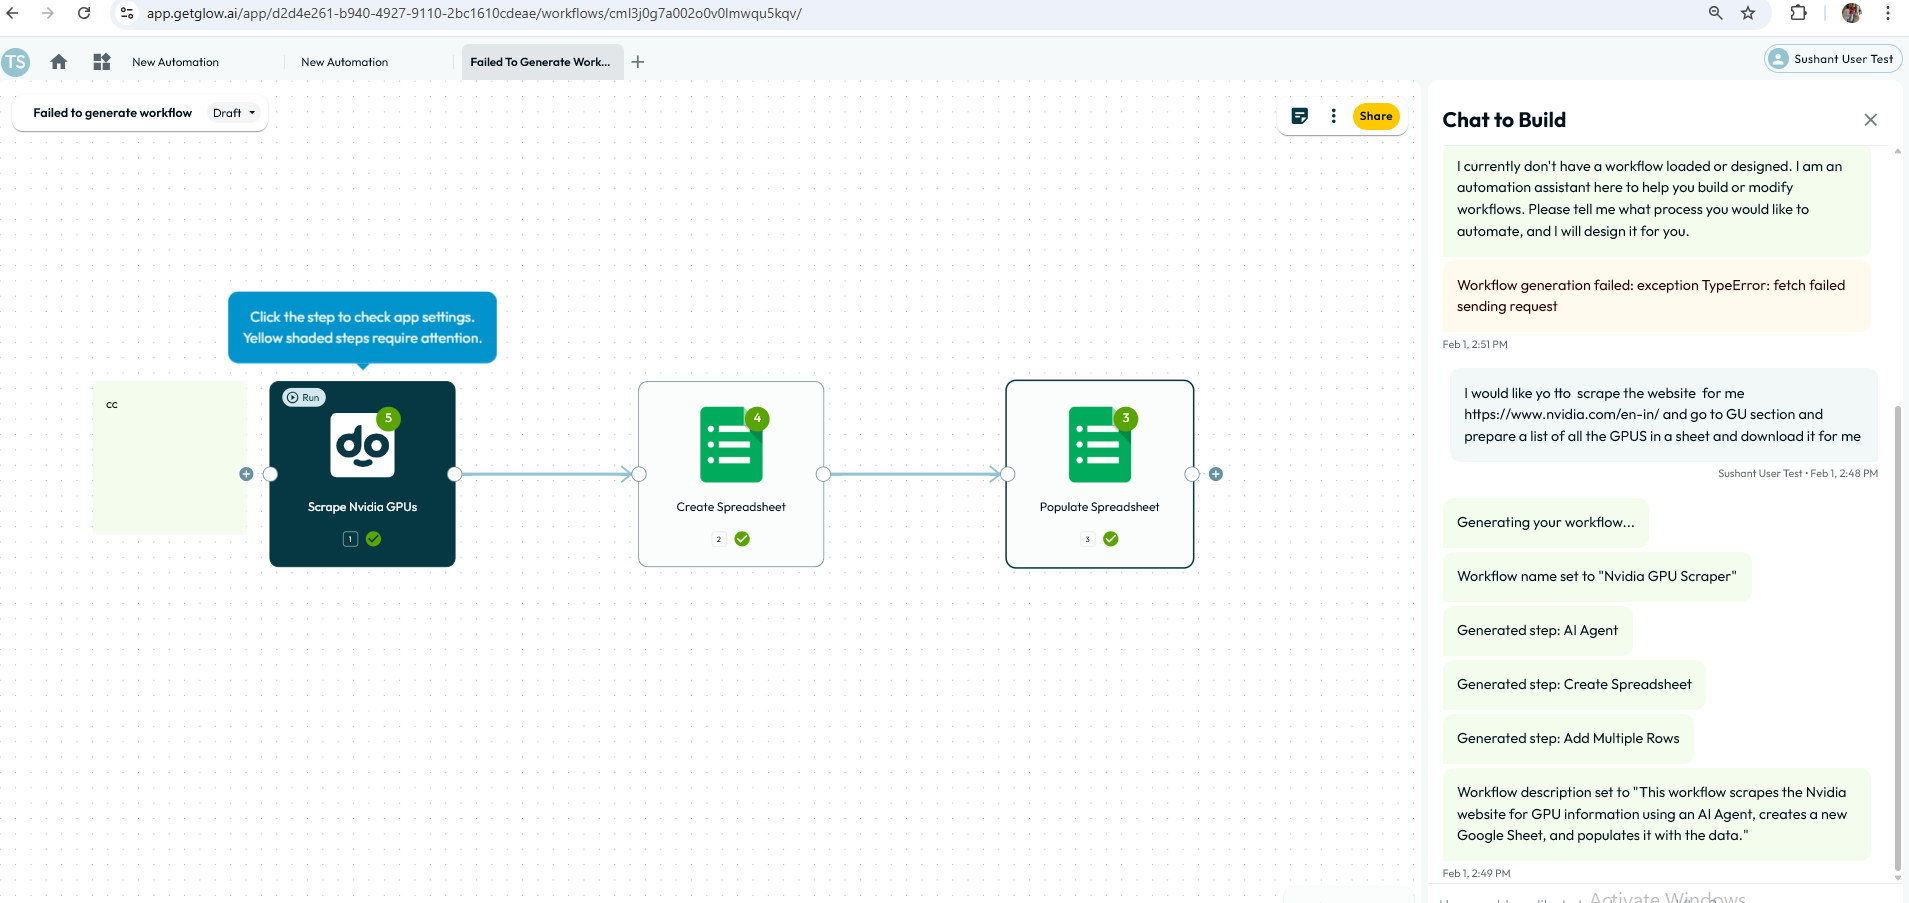Image resolution: width=1909 pixels, height=903 pixels.
Task: Select the Populate Spreadsheet step icon
Action: tap(1099, 445)
